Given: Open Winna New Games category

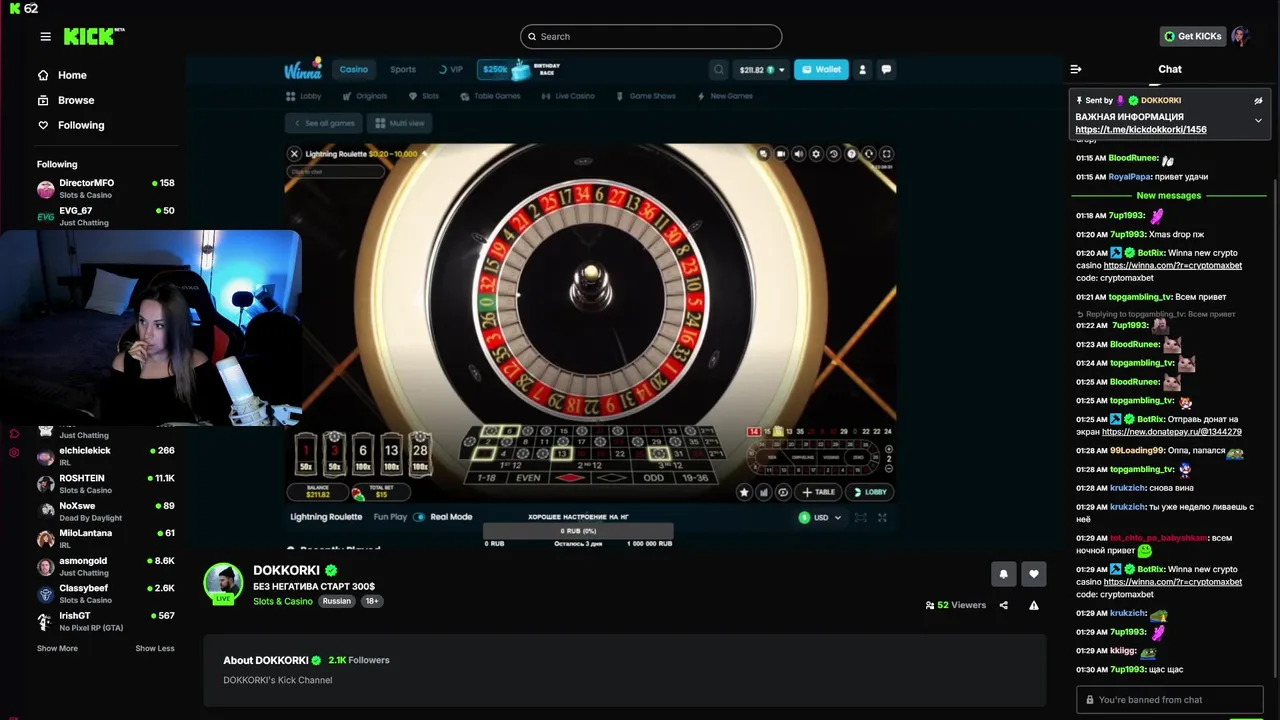Looking at the screenshot, I should tap(724, 96).
